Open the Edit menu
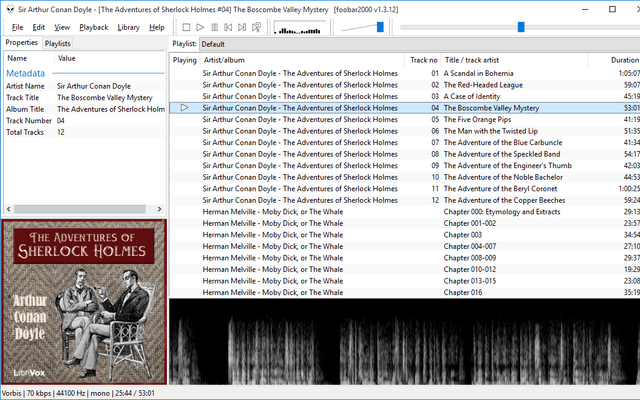Image resolution: width=640 pixels, height=400 pixels. (39, 27)
